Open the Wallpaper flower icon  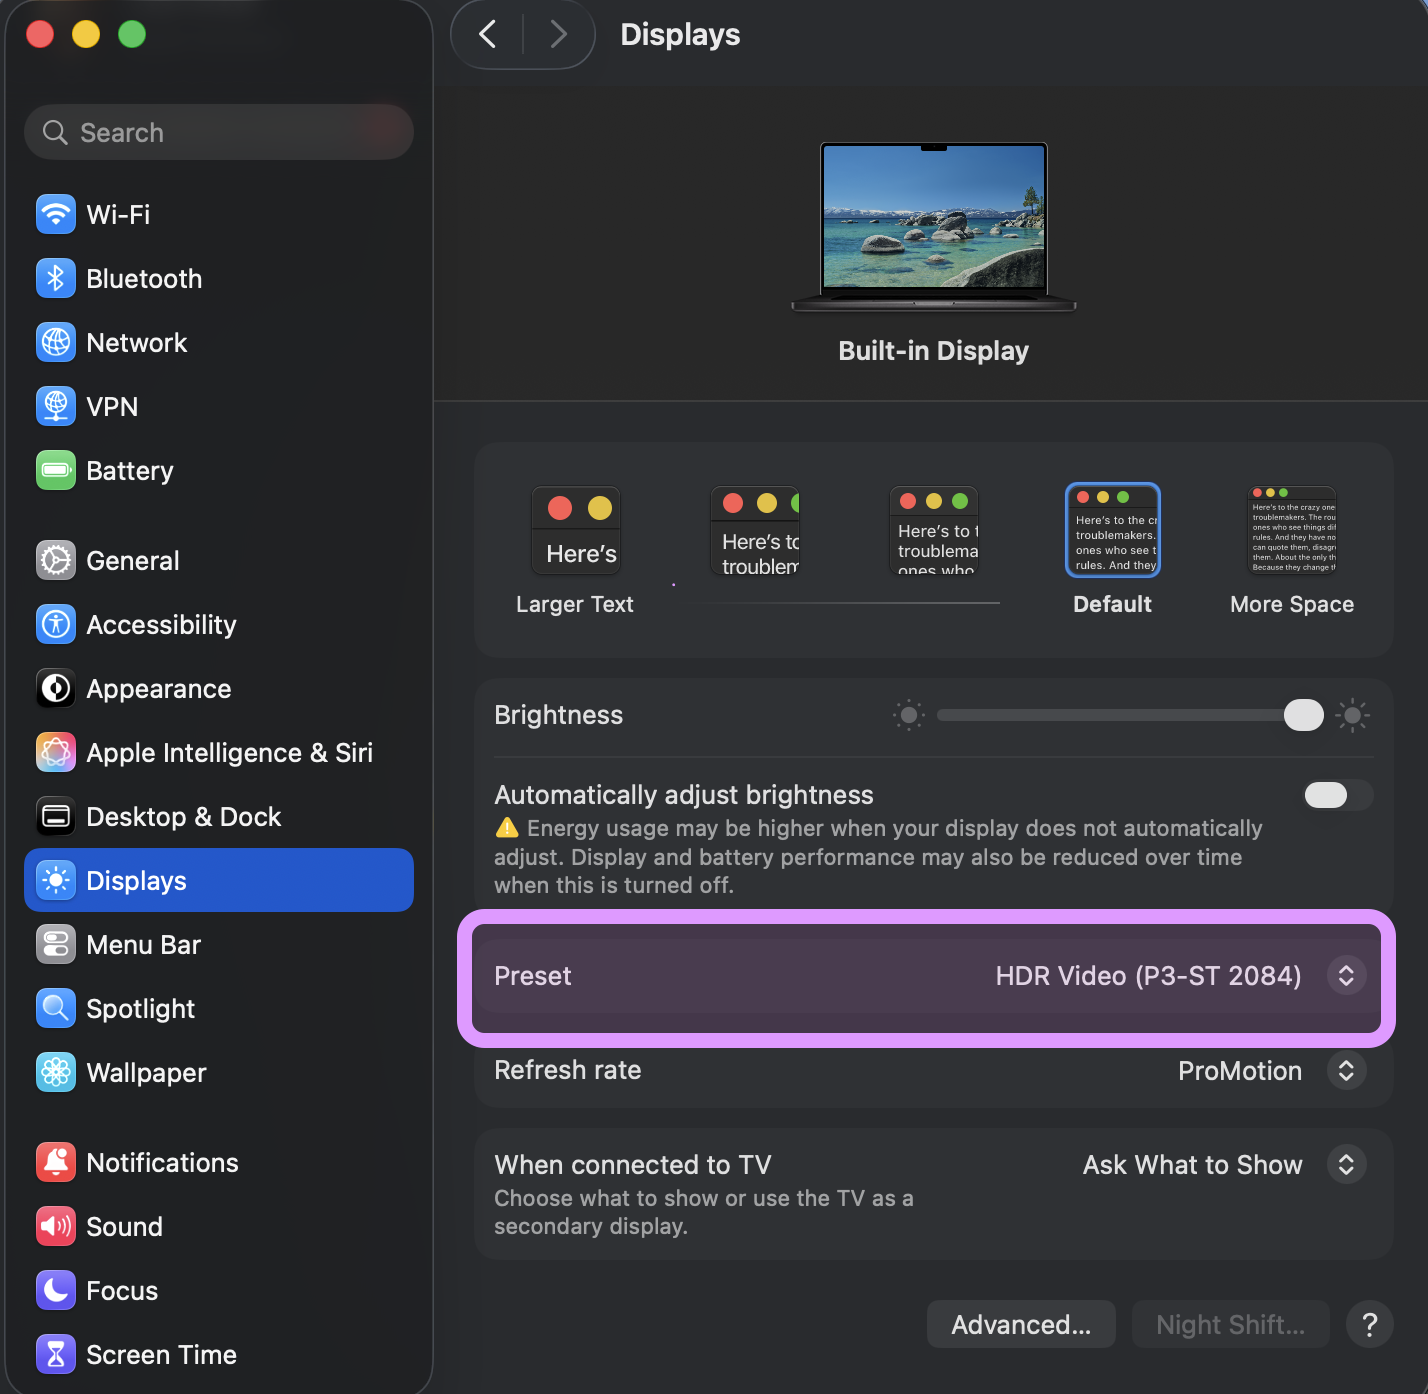point(56,1072)
